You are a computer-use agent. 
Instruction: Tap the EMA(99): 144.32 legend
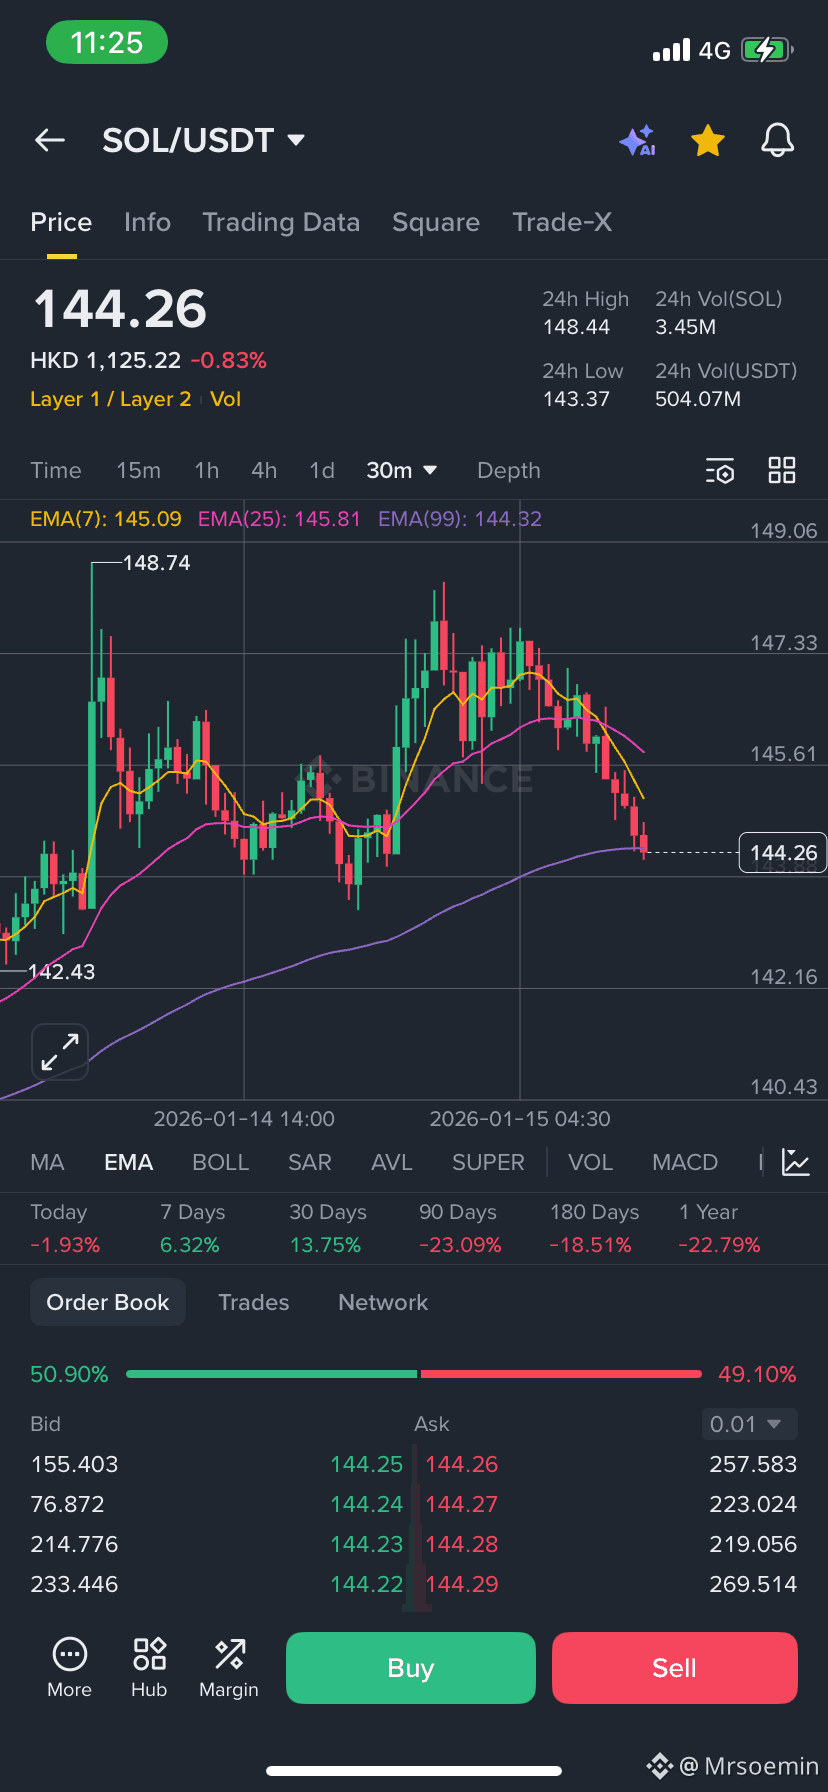click(460, 519)
